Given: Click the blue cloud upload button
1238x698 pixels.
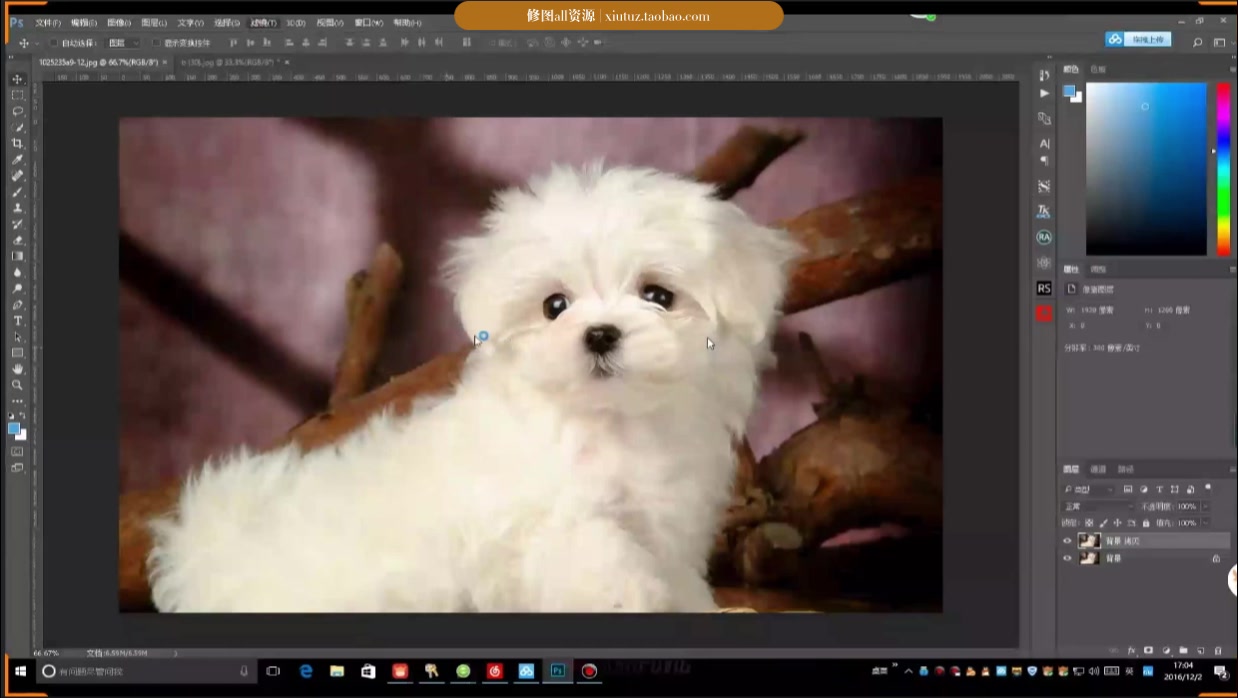Looking at the screenshot, I should pyautogui.click(x=1136, y=39).
